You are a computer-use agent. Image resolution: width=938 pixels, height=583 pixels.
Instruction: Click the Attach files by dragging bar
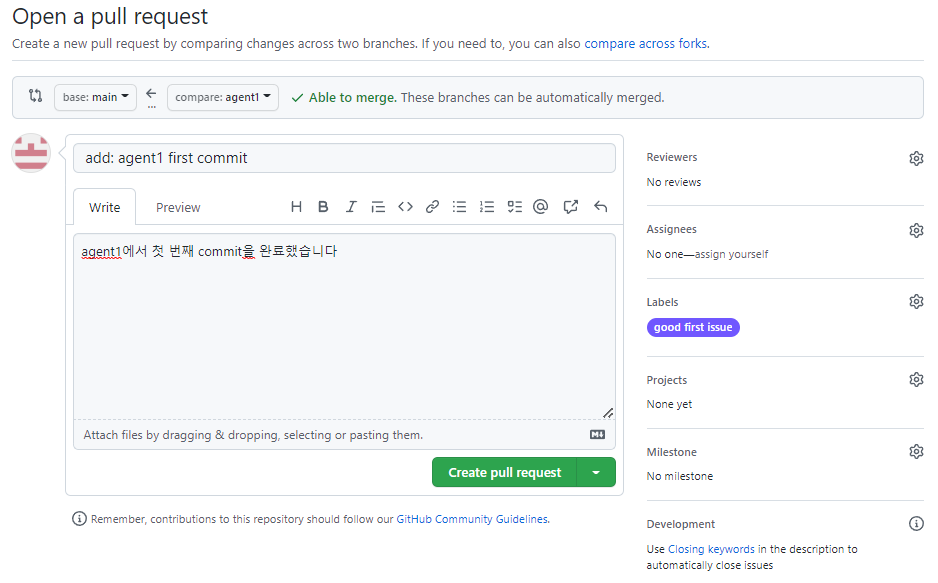point(344,435)
